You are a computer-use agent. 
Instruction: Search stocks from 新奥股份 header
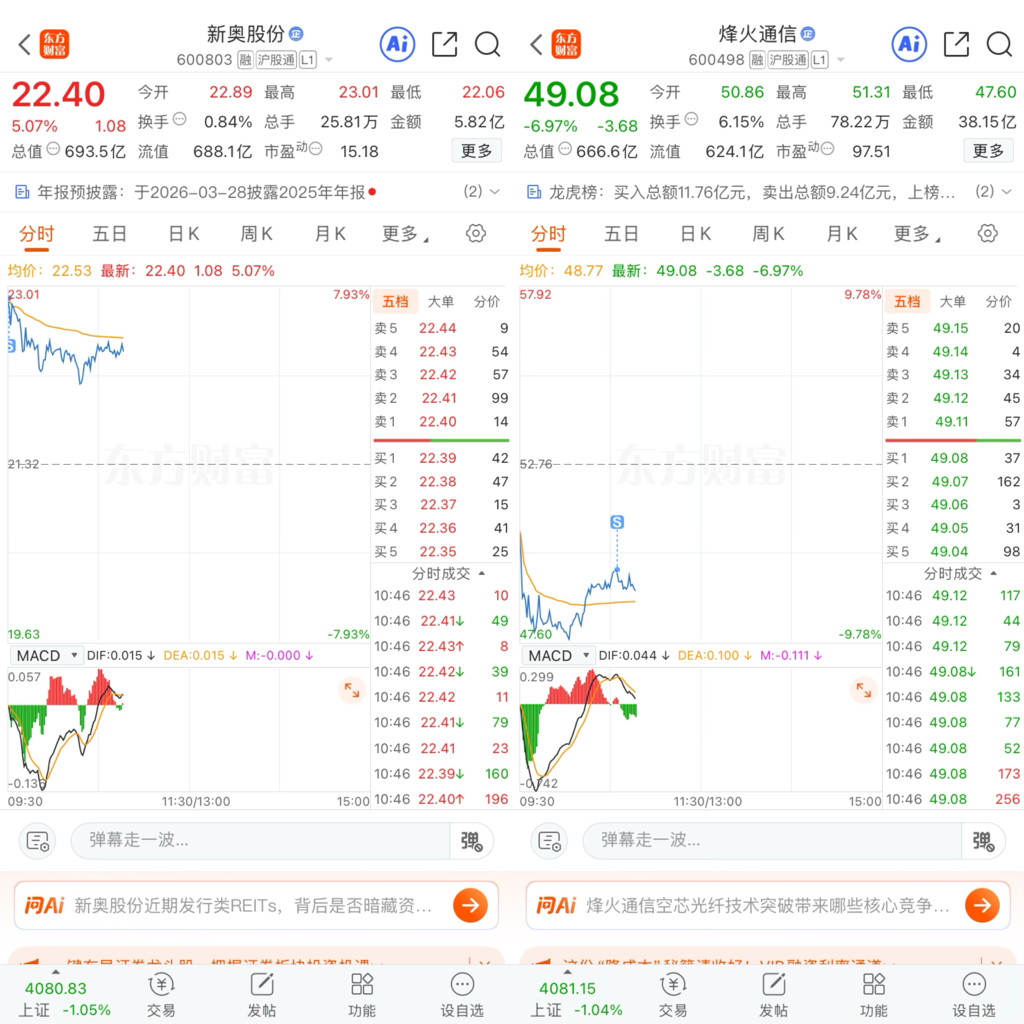(x=487, y=44)
